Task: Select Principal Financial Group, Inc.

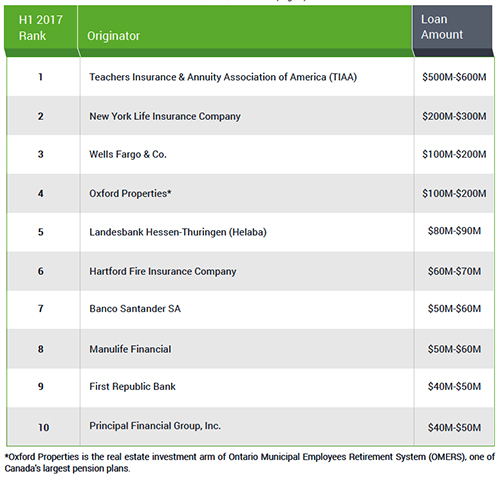Action: coord(155,426)
